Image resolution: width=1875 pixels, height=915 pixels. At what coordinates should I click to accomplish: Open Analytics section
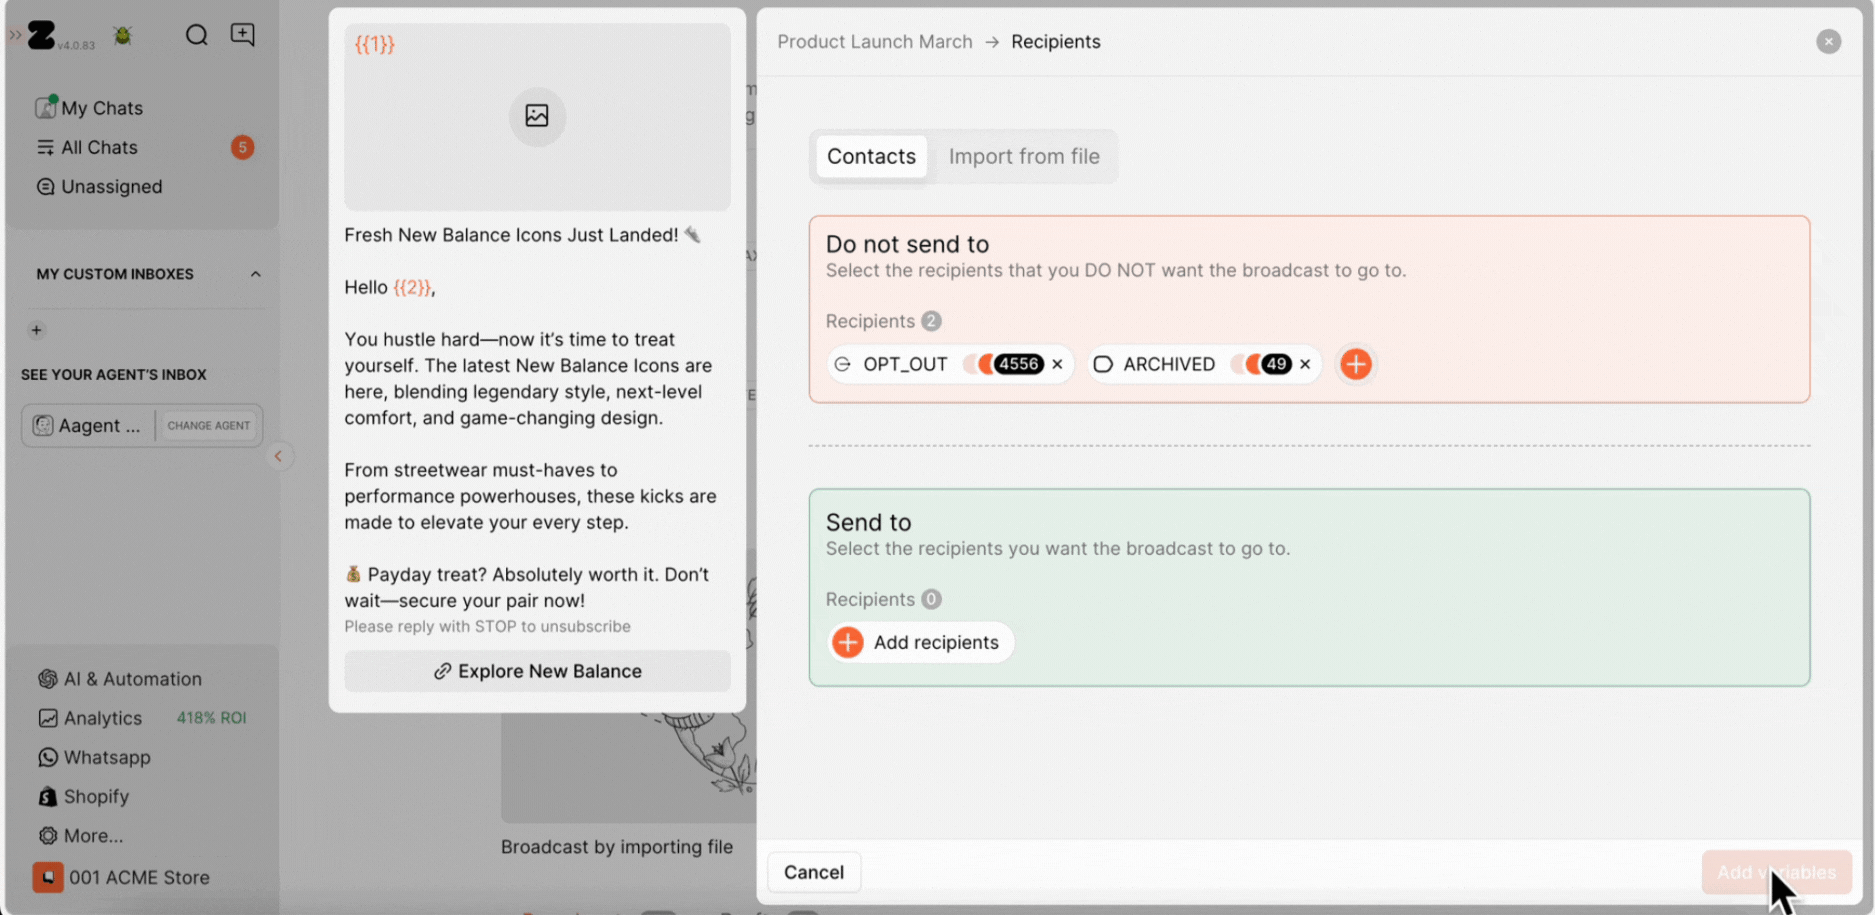pos(90,718)
